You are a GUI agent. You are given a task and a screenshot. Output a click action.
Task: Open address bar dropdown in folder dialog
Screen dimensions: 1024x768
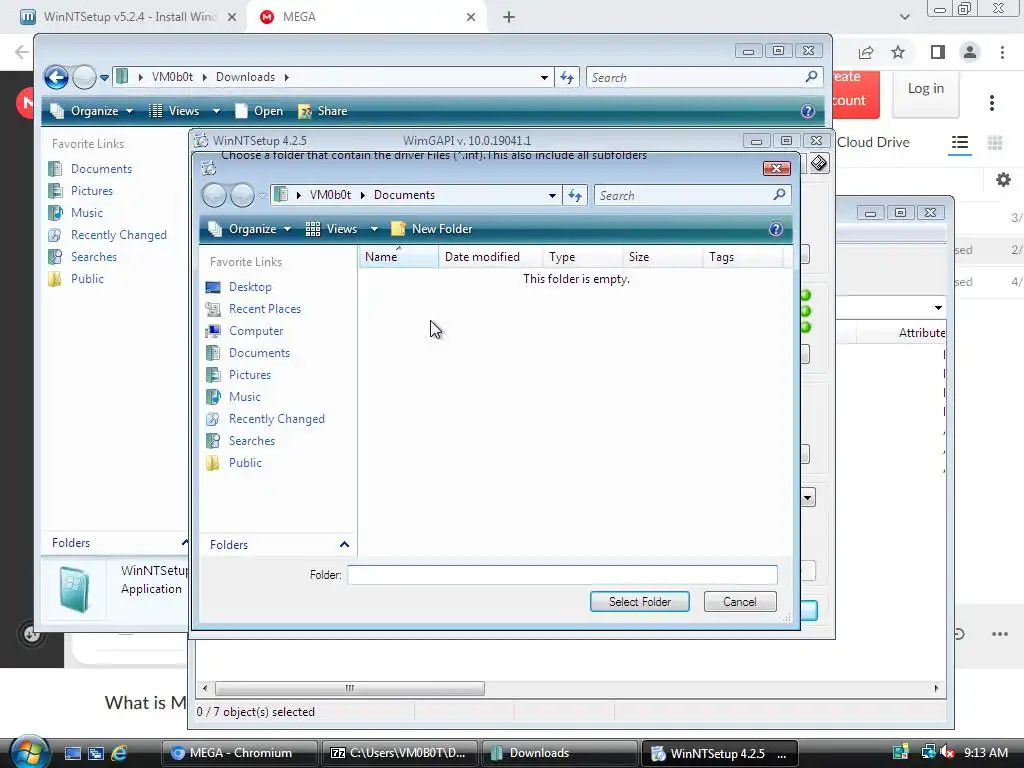click(552, 195)
